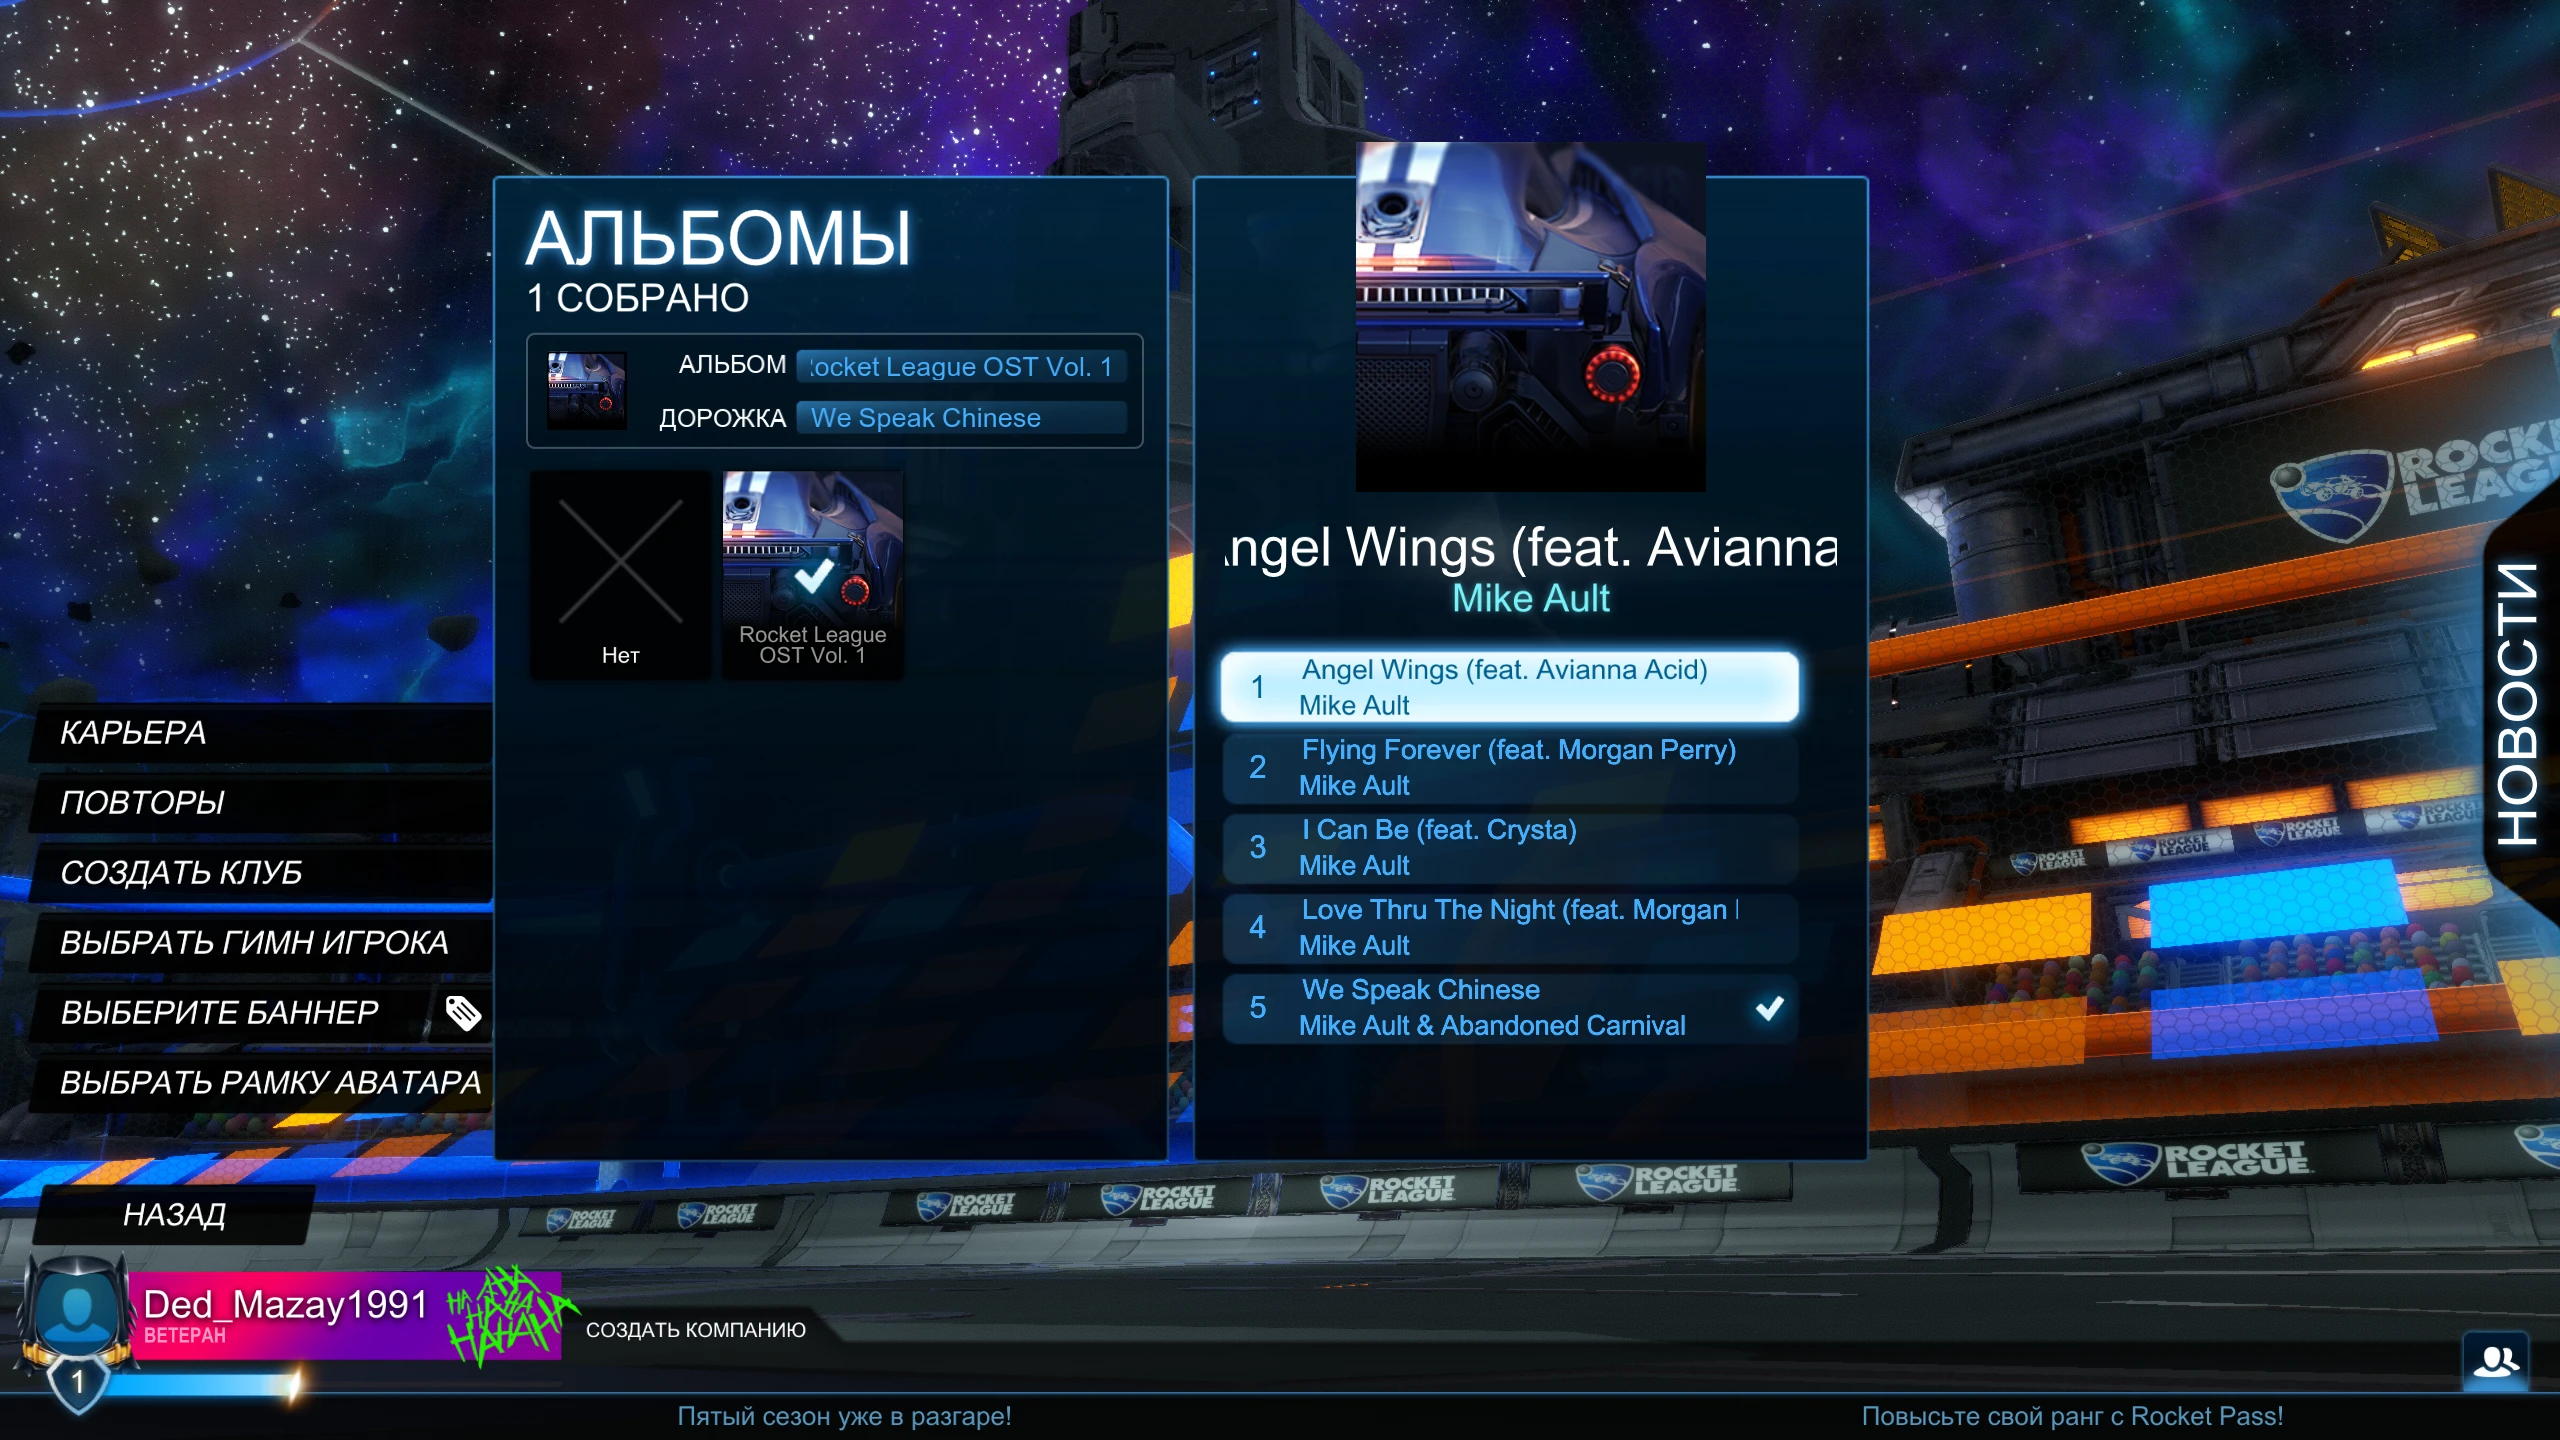Select track 1 Angel Wings
Image resolution: width=2560 pixels, height=1440 pixels.
(x=1508, y=687)
